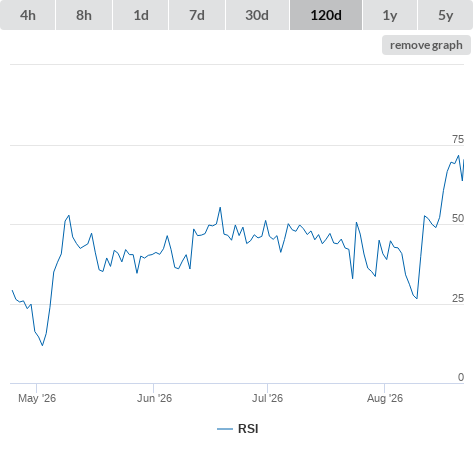The height and width of the screenshot is (455, 474).
Task: Select the 5y time range tab
Action: coord(445,15)
